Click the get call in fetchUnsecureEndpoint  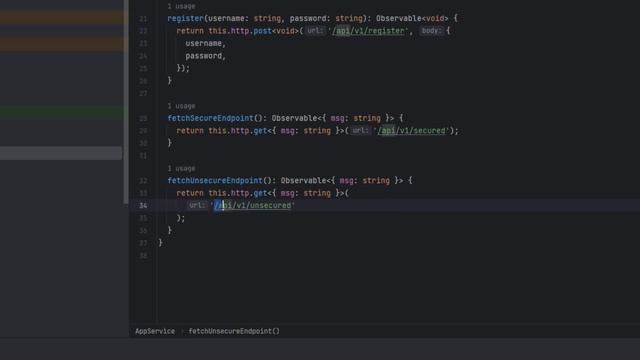click(260, 193)
